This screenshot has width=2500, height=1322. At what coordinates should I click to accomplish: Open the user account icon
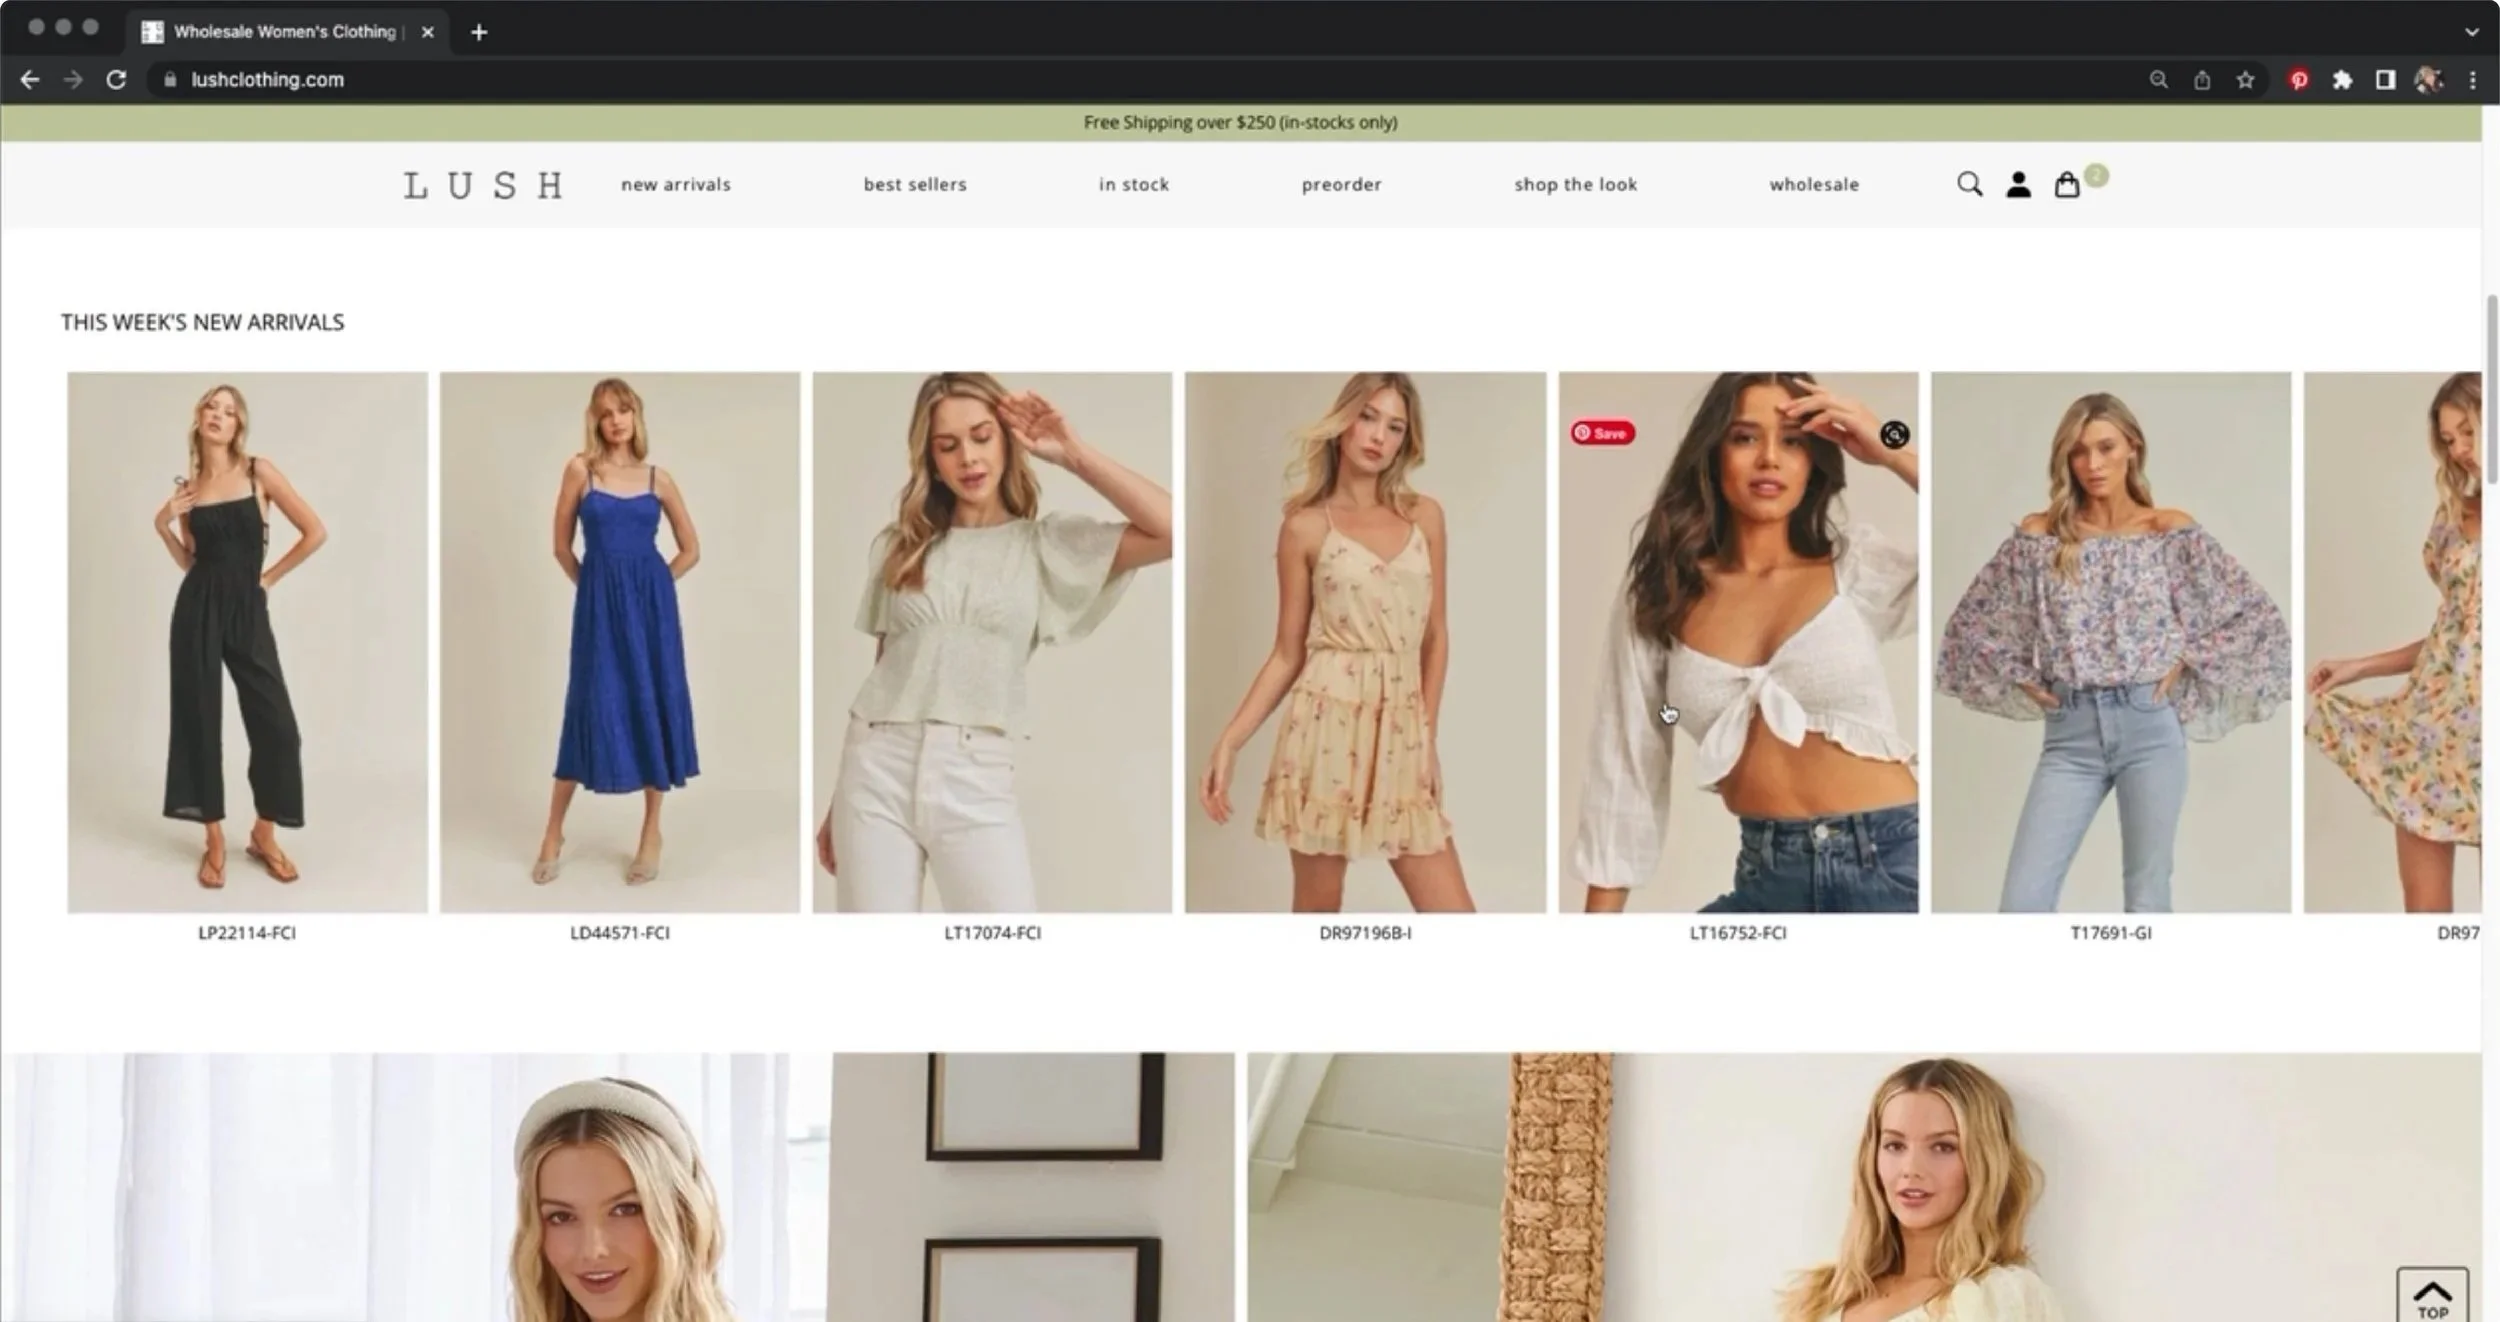[2018, 184]
